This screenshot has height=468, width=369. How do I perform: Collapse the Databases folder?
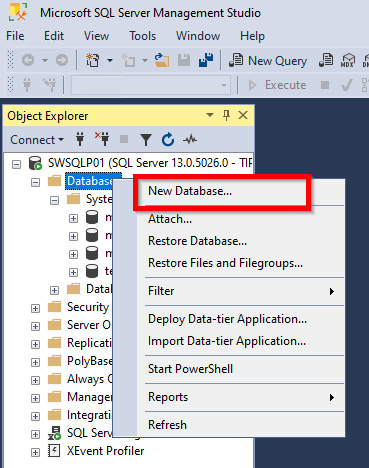(x=35, y=182)
